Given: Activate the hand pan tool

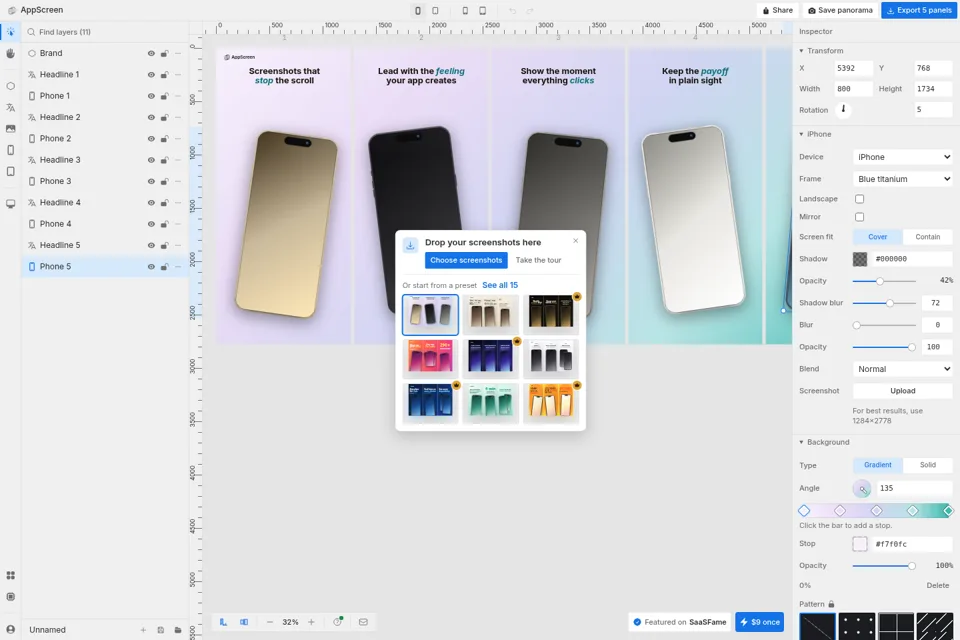Looking at the screenshot, I should coord(10,53).
